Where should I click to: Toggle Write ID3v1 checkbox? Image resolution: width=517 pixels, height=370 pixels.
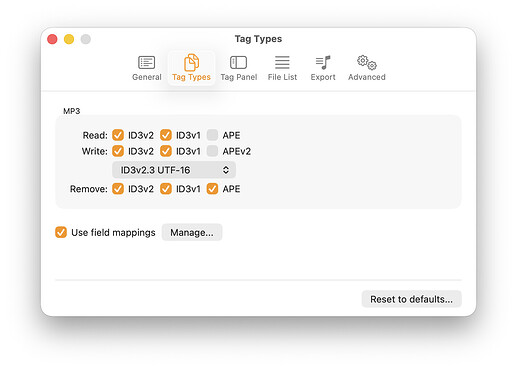(x=166, y=151)
